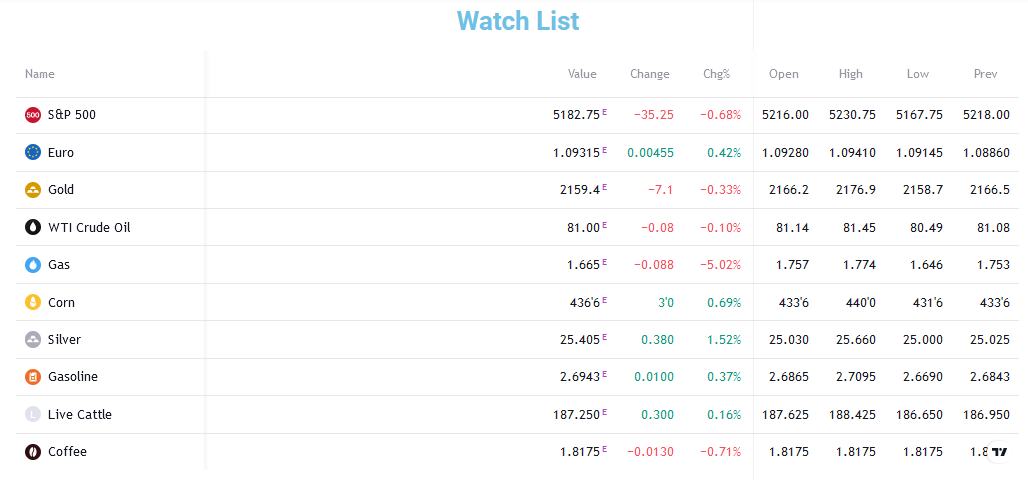Click the Gas change percent −5.02%
The height and width of the screenshot is (480, 1028).
pos(721,265)
